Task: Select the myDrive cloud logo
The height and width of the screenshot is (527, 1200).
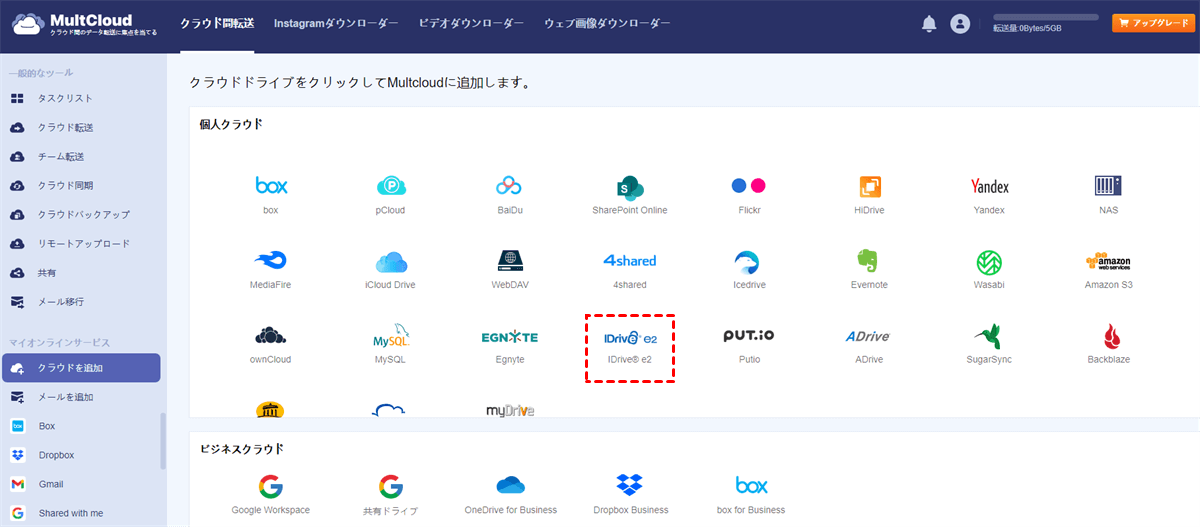Action: (510, 410)
